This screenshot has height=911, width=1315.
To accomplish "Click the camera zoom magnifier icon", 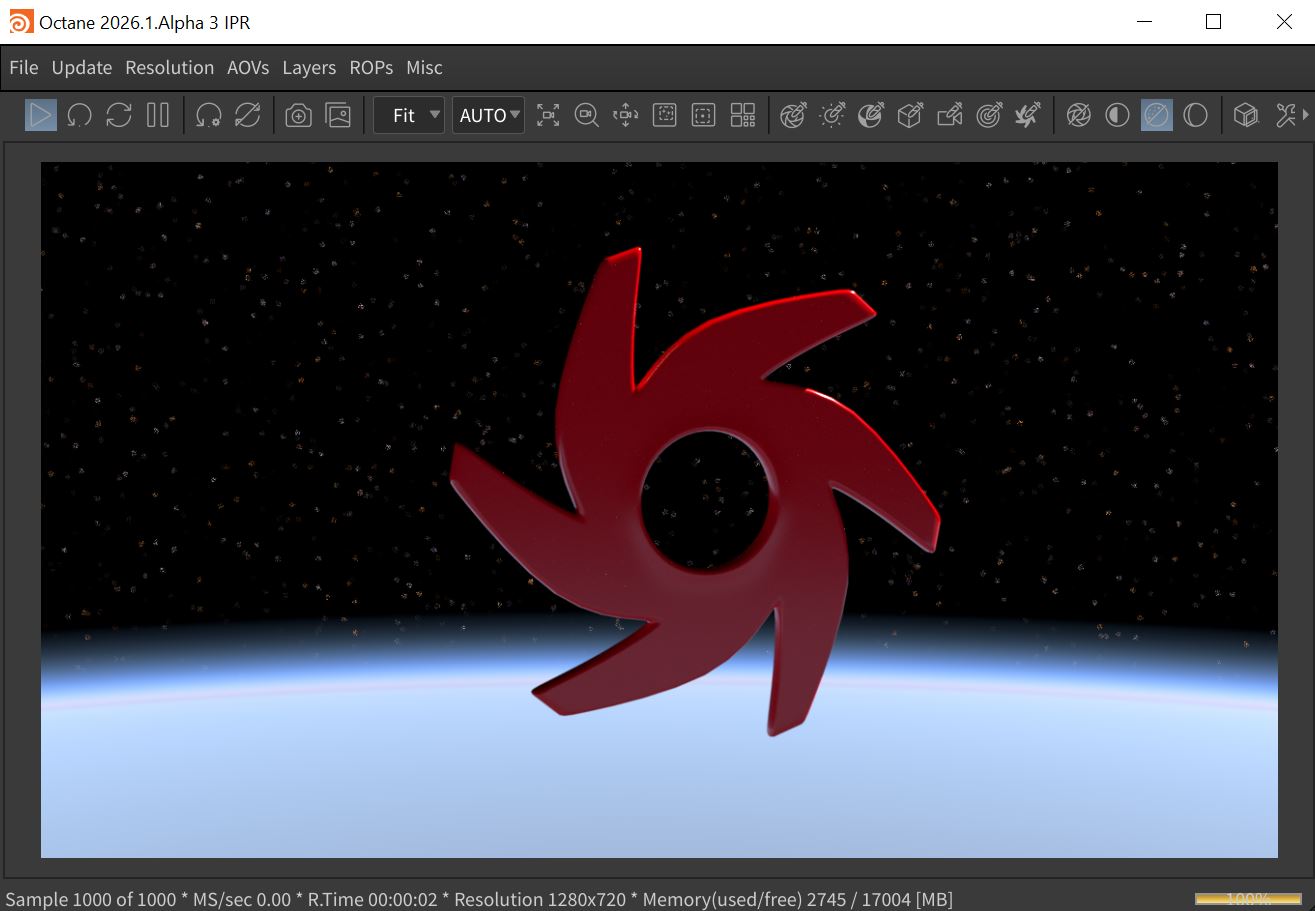I will click(587, 116).
